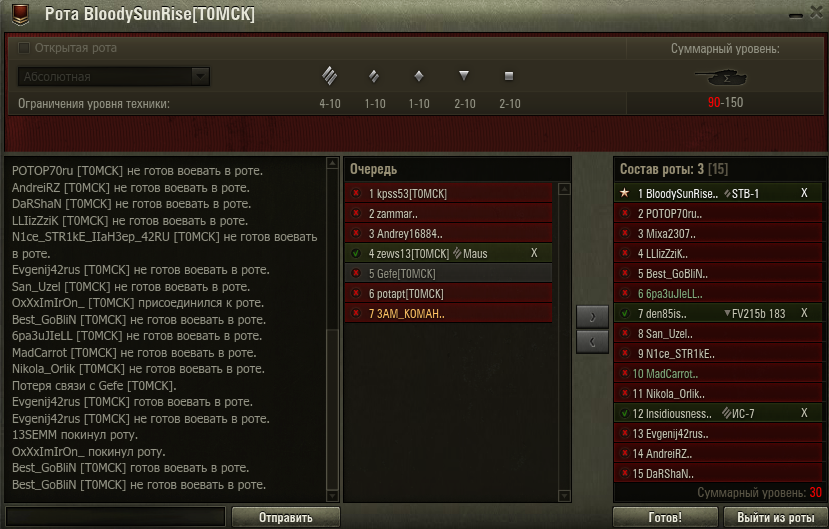Click the Отправить send button
Viewport: 829px width, 529px height.
285,517
